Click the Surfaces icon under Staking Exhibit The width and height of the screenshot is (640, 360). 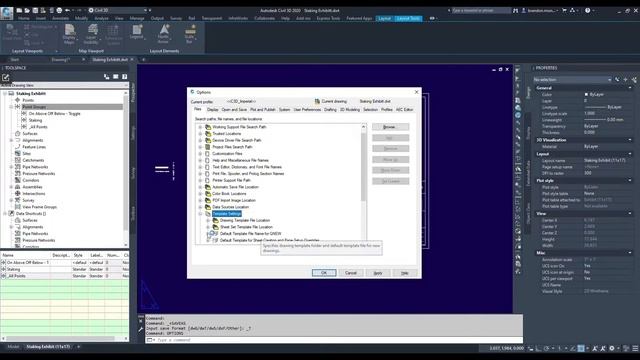point(18,133)
